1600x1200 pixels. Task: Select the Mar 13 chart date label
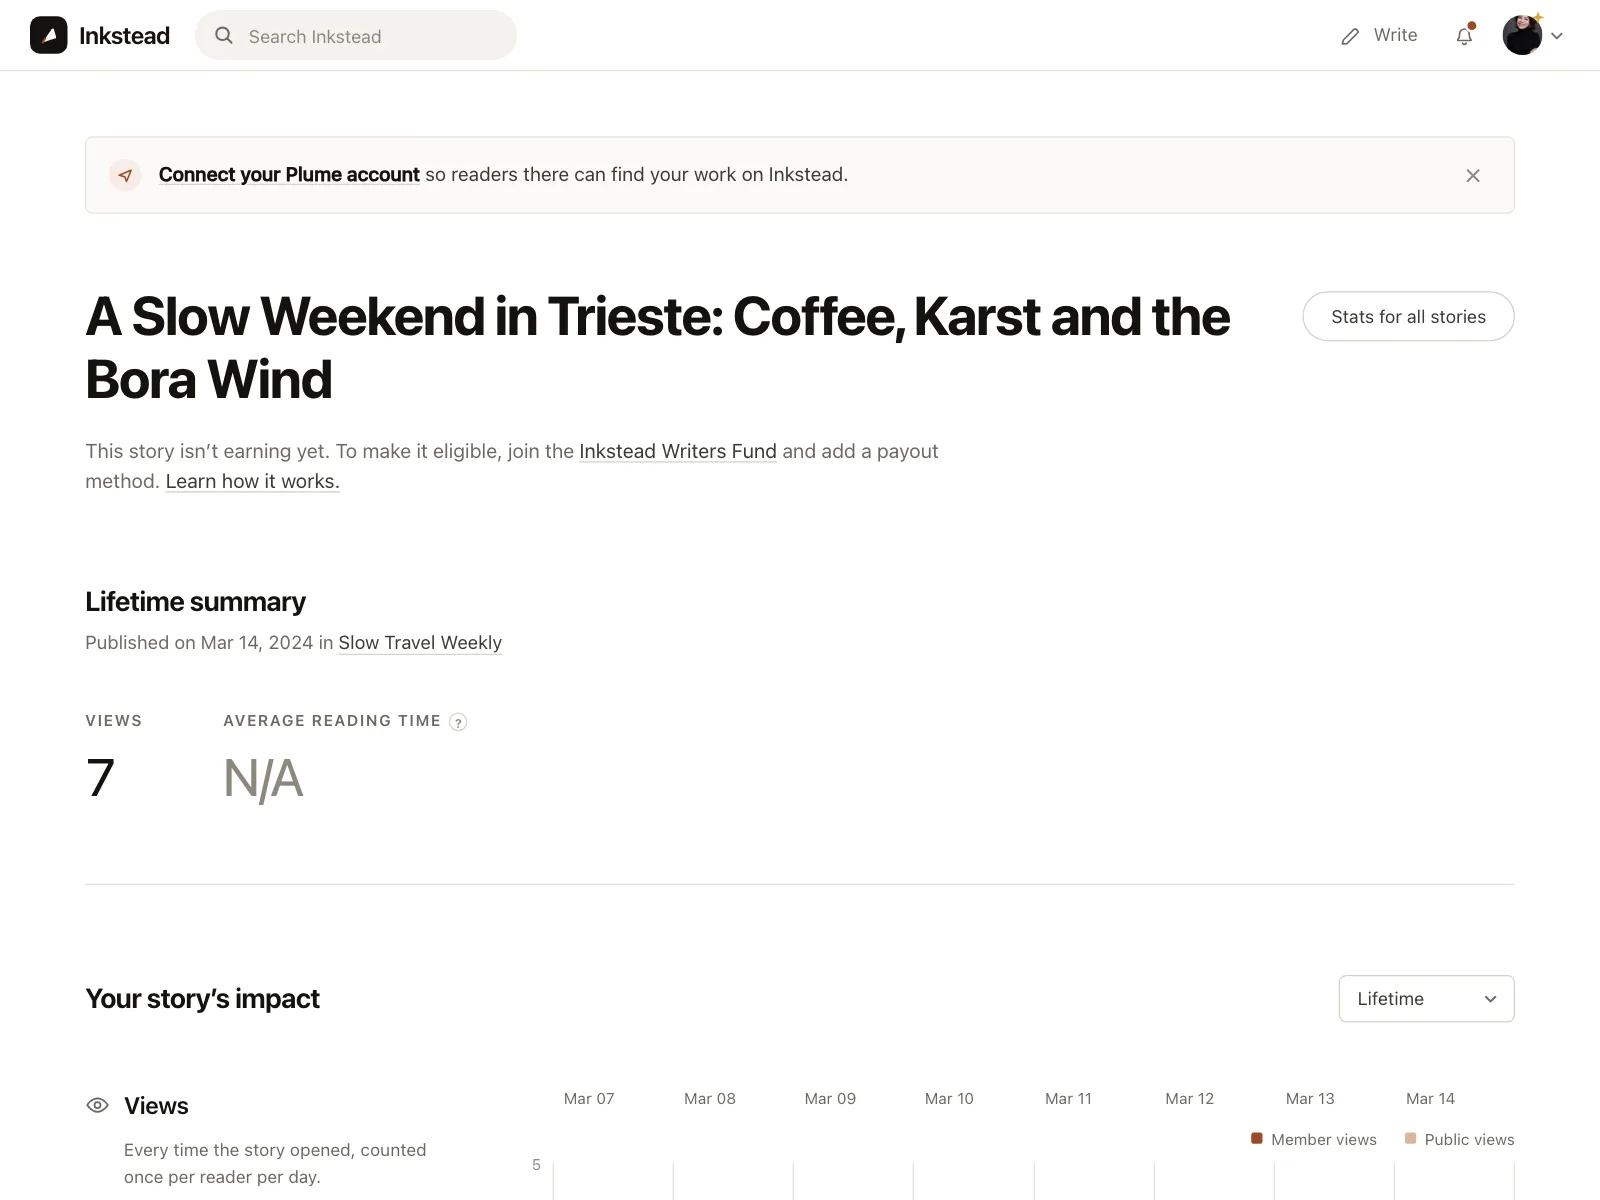1310,1099
